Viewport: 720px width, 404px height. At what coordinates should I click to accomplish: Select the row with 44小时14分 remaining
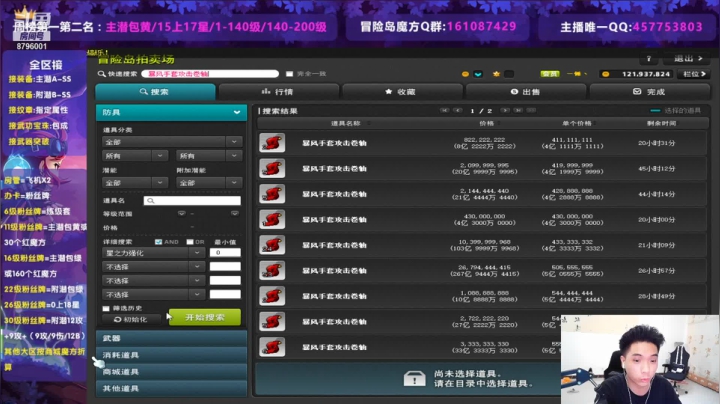[482, 194]
